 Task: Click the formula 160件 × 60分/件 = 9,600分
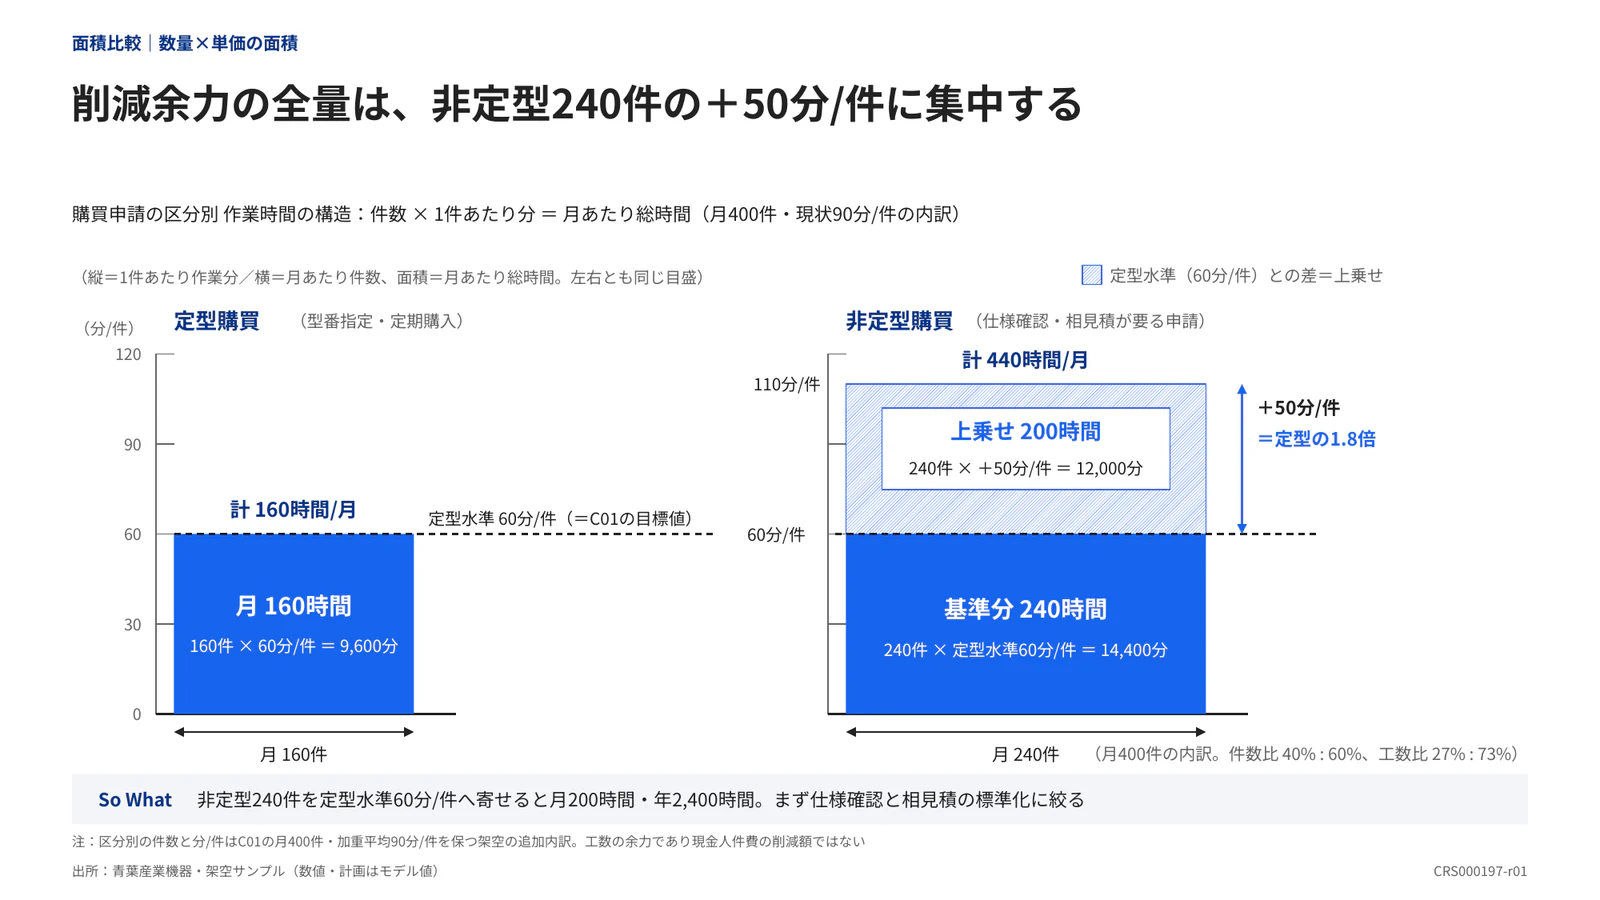(294, 646)
